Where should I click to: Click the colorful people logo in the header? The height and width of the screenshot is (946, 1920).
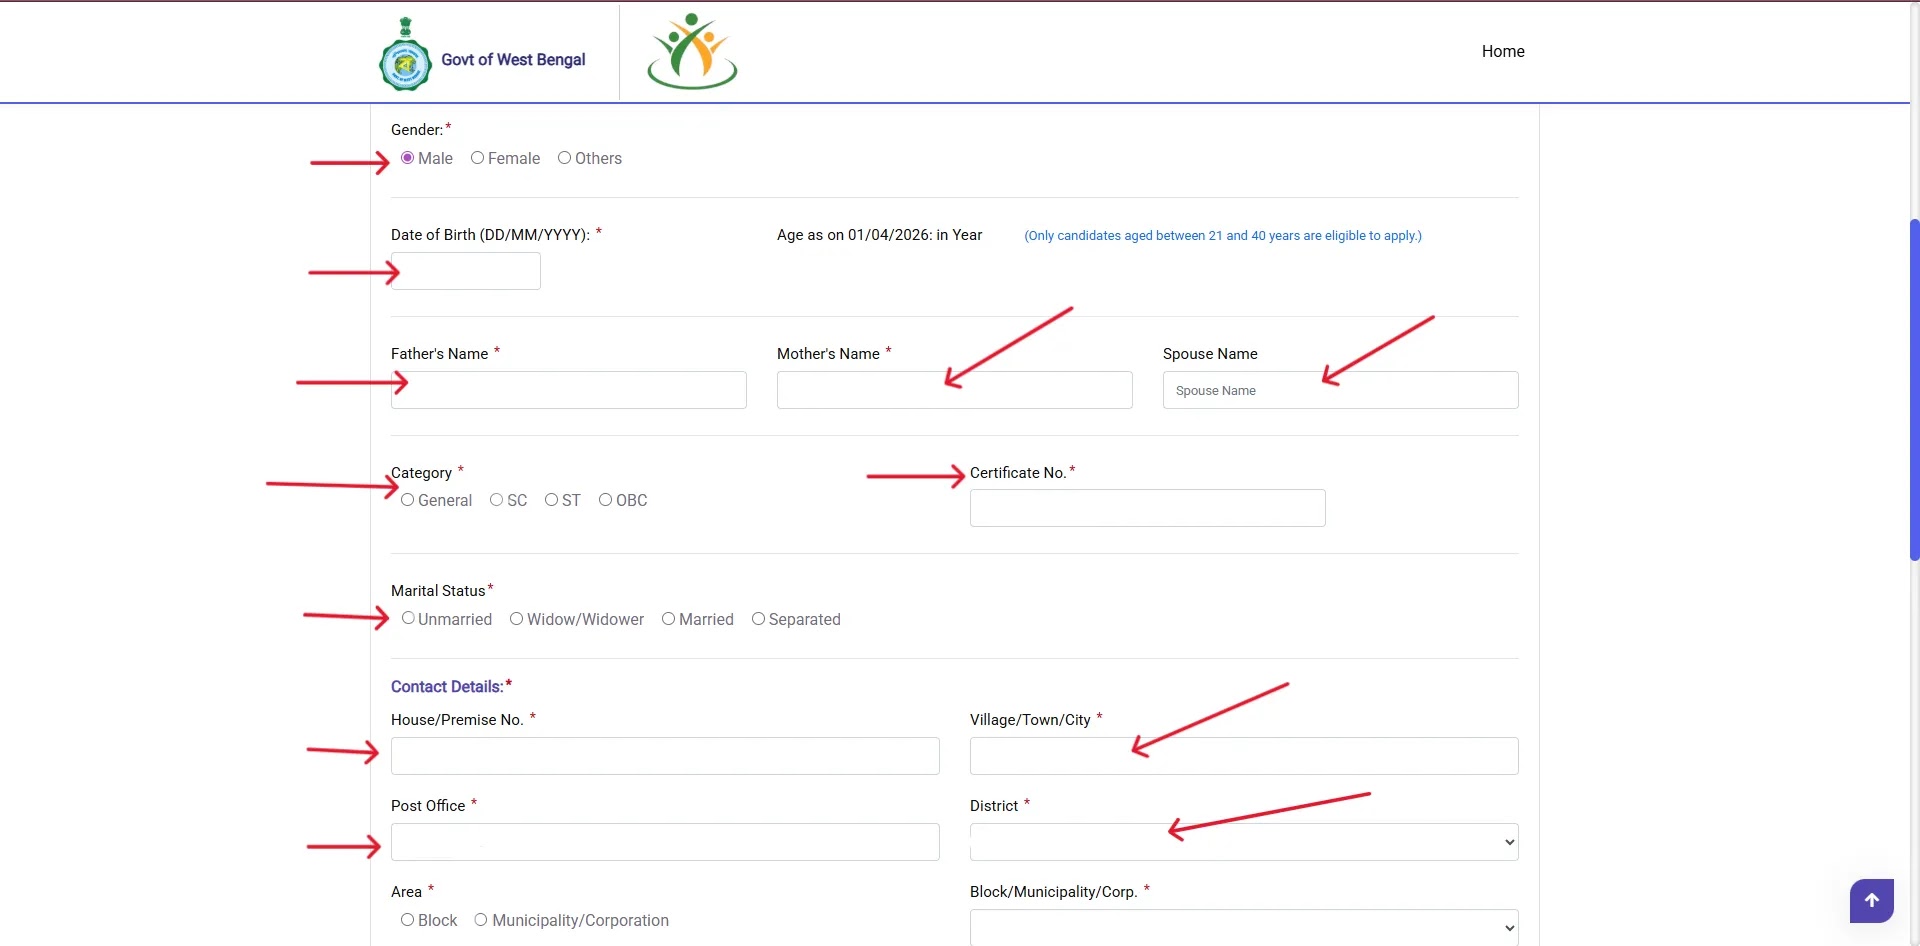tap(691, 52)
